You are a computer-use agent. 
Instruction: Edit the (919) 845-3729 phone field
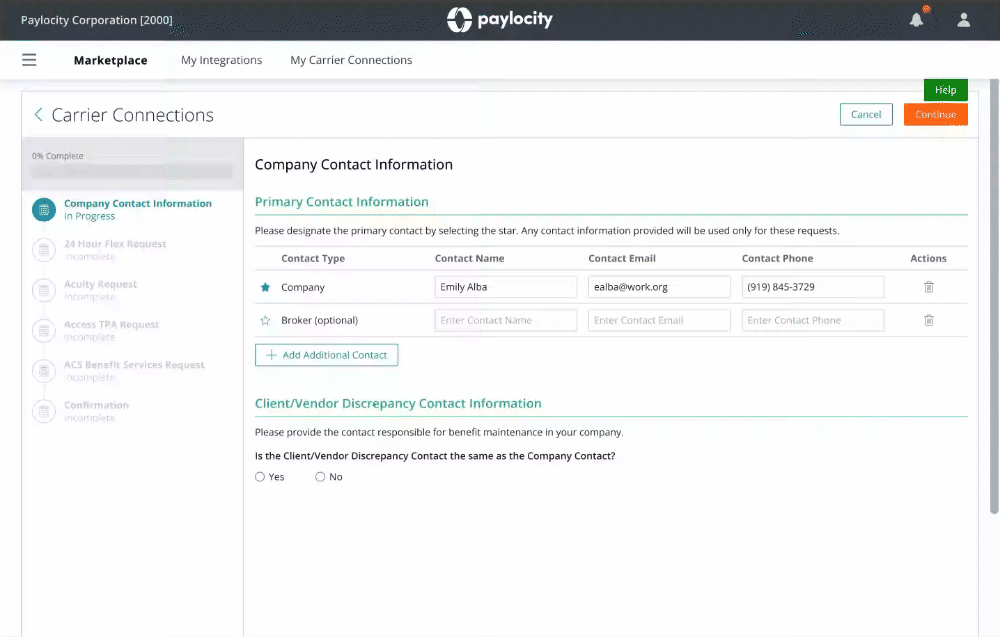[812, 287]
